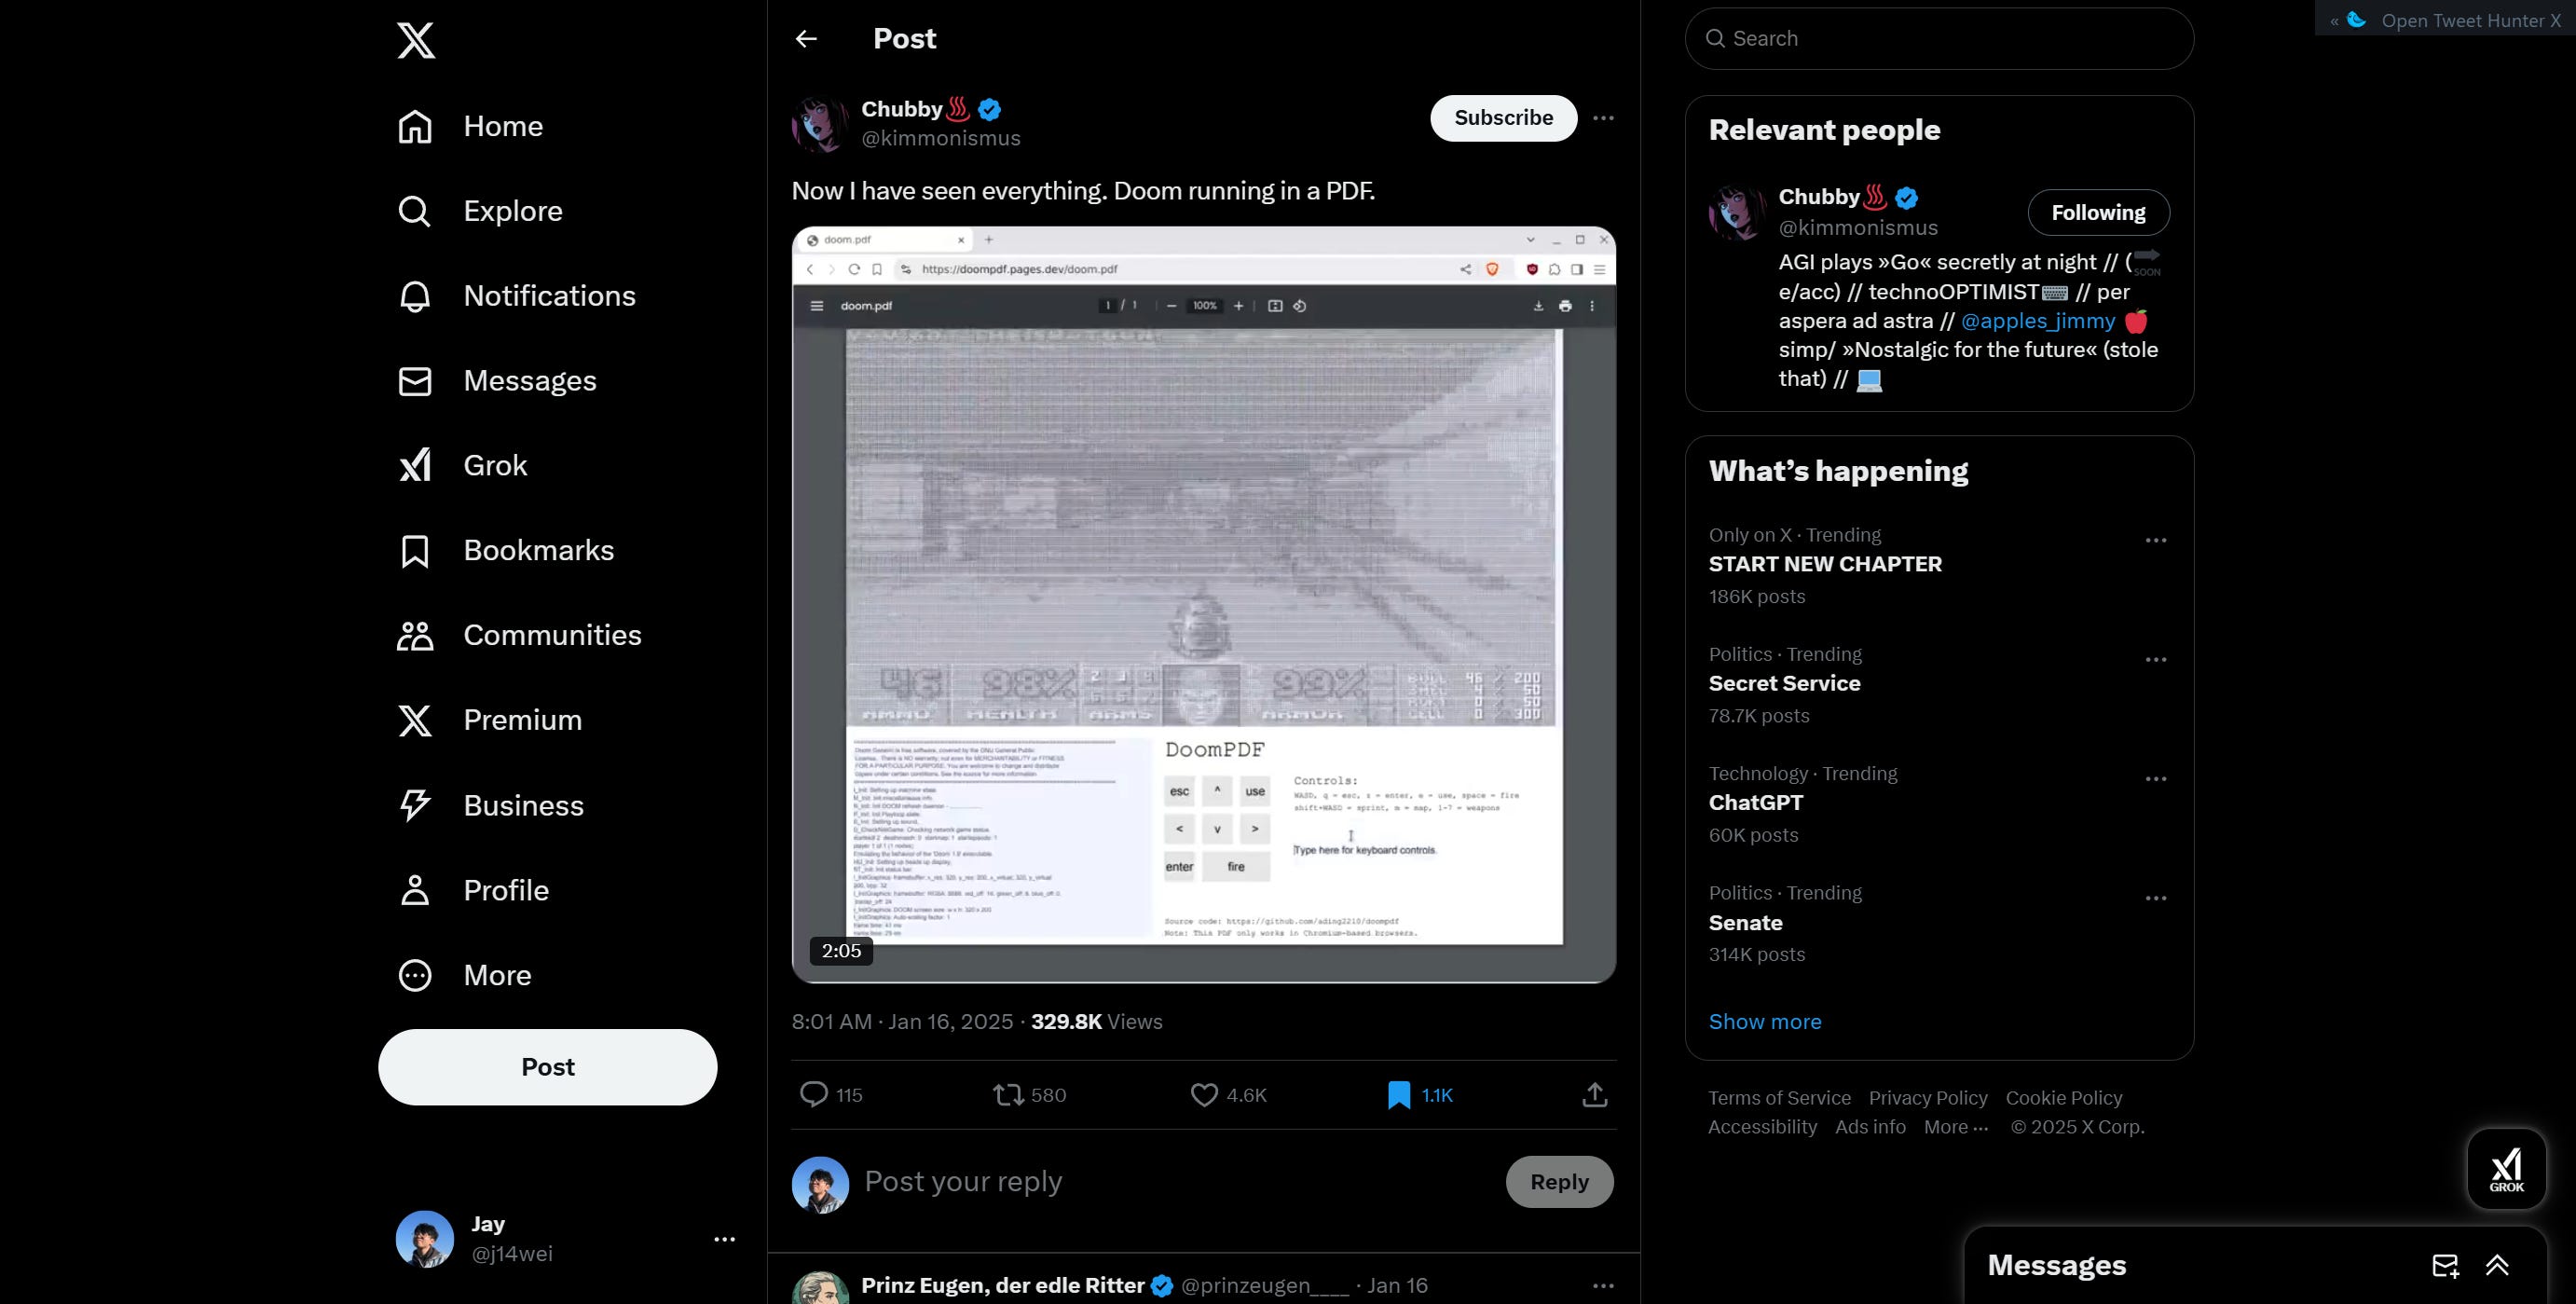Click the Bookmarks ribbon icon in the sidebar
2576x1304 pixels.
(415, 551)
